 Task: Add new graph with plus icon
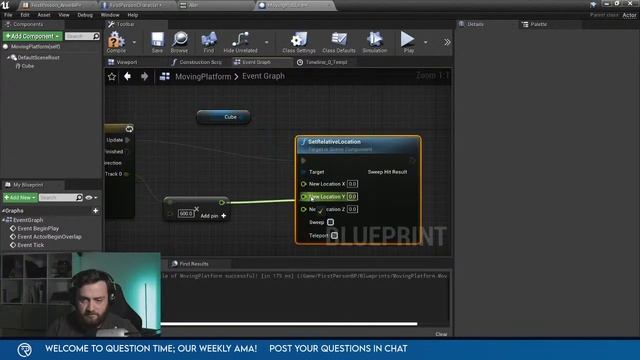(x=96, y=211)
